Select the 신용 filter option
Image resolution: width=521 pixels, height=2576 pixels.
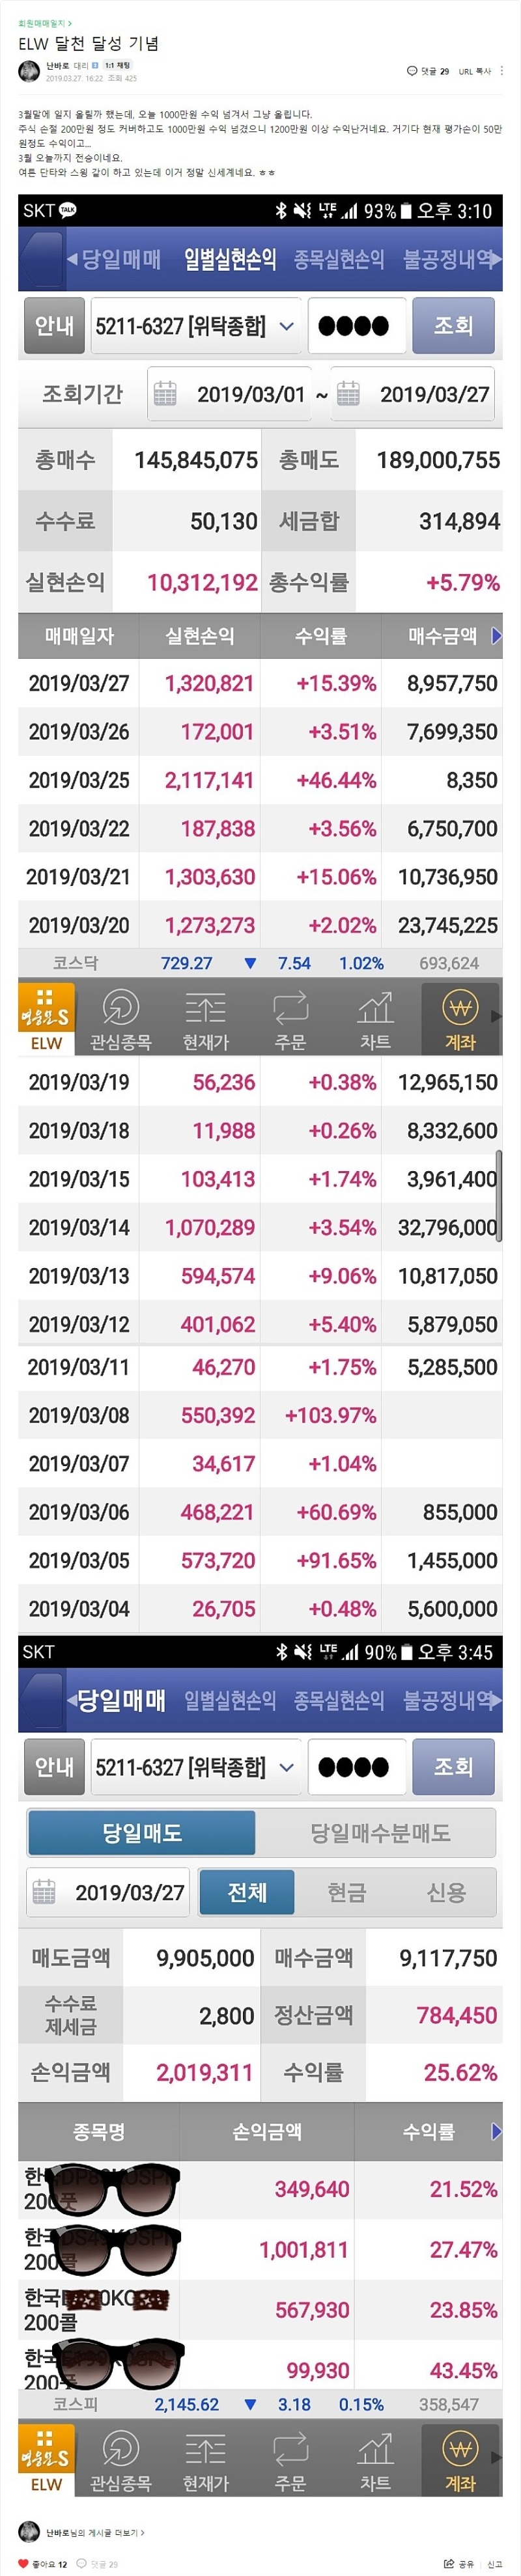(446, 1891)
